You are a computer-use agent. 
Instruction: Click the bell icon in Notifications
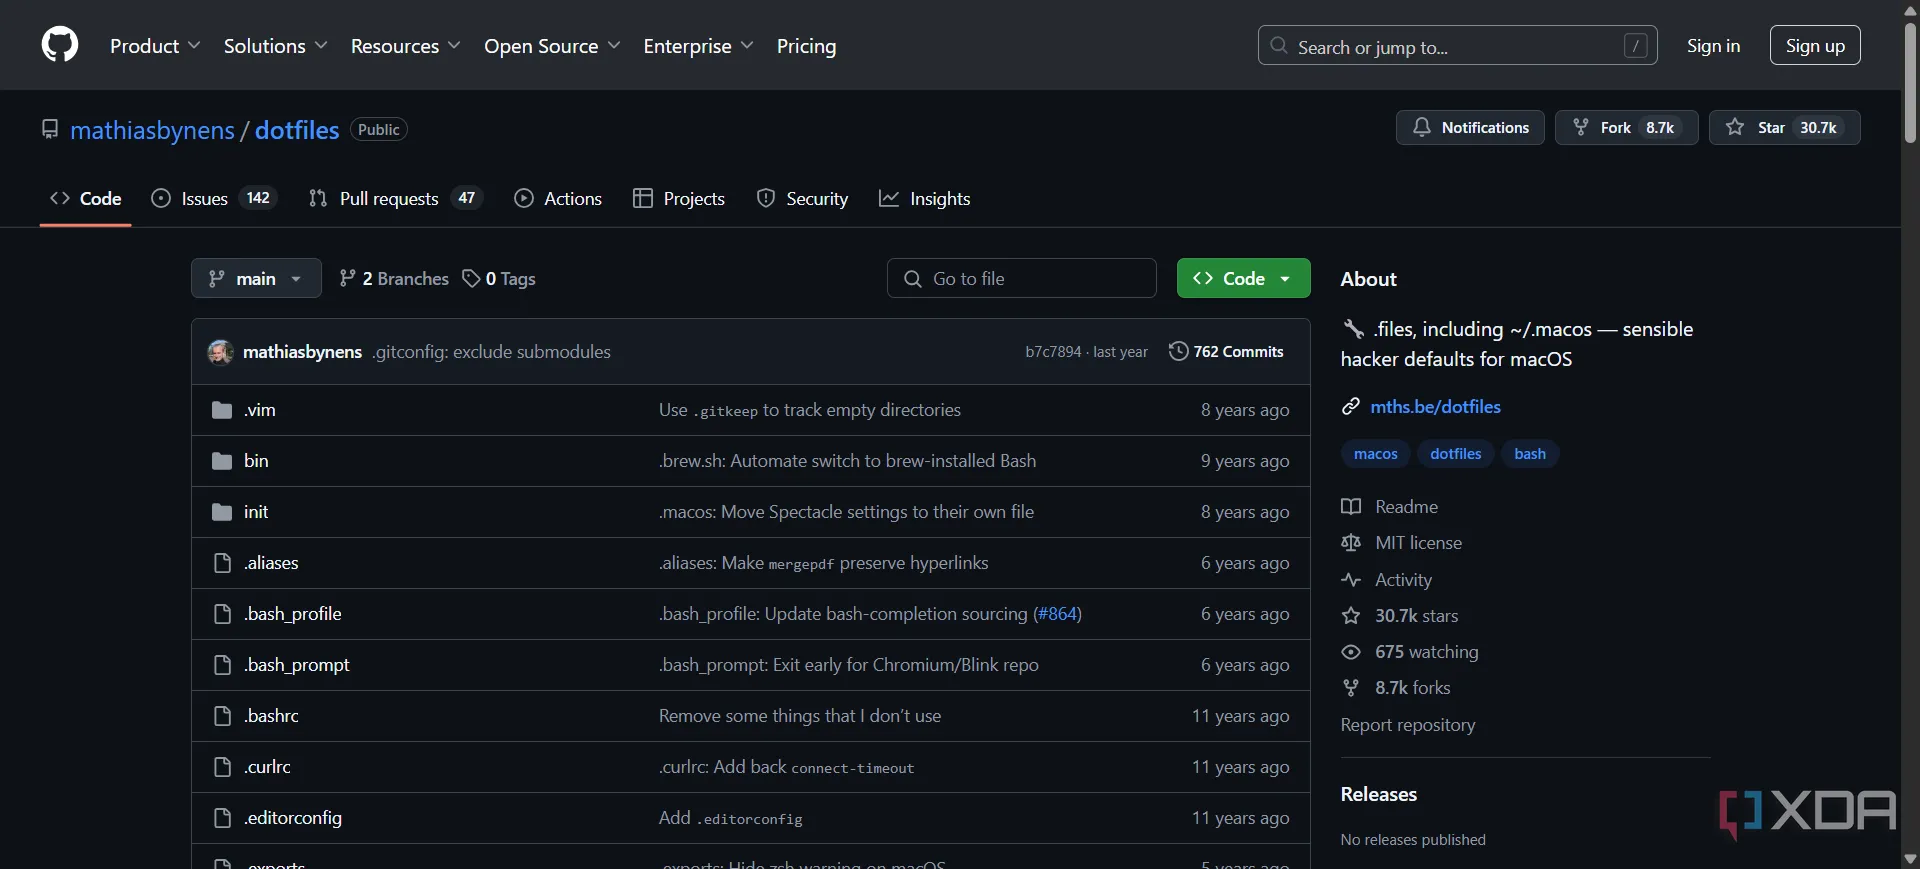[x=1421, y=127]
